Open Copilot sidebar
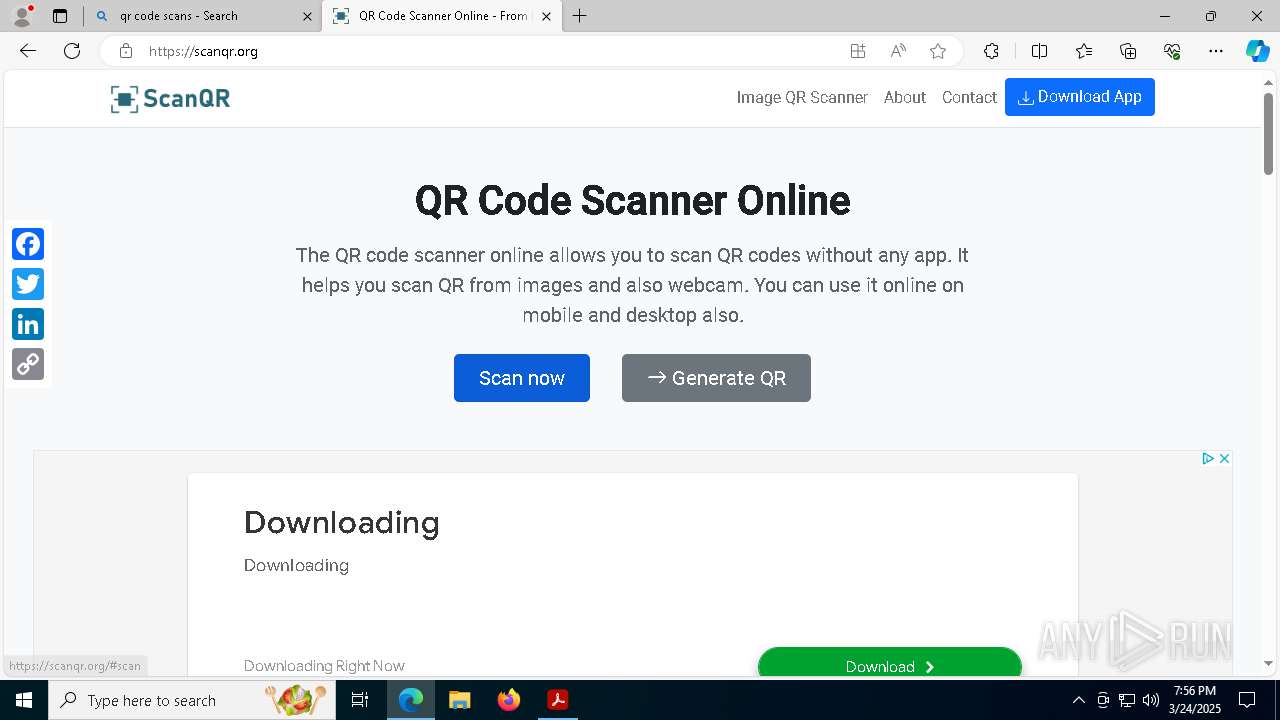 pos(1258,51)
